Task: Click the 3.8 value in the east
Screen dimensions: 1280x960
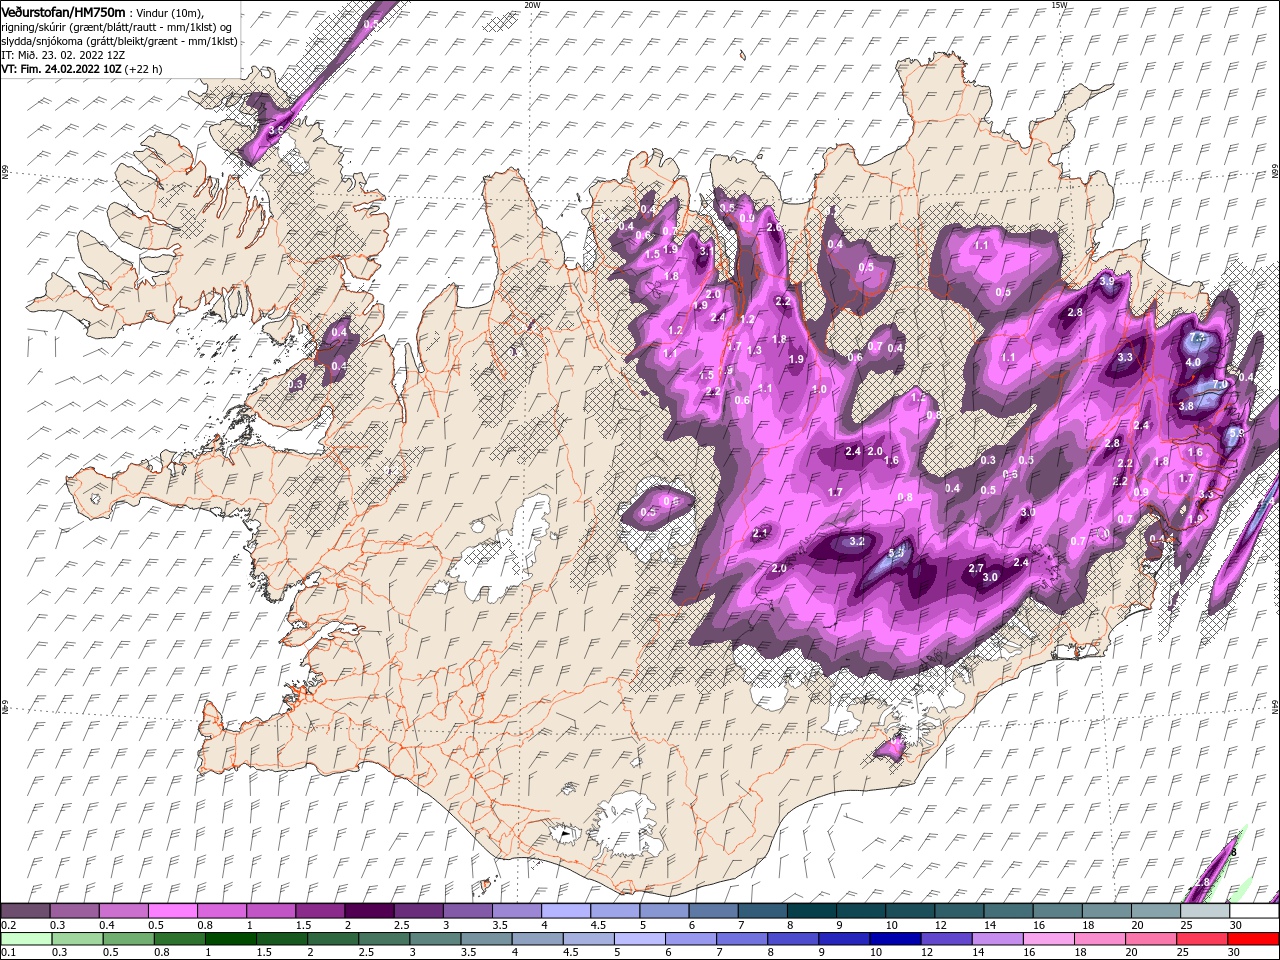Action: pos(1186,406)
